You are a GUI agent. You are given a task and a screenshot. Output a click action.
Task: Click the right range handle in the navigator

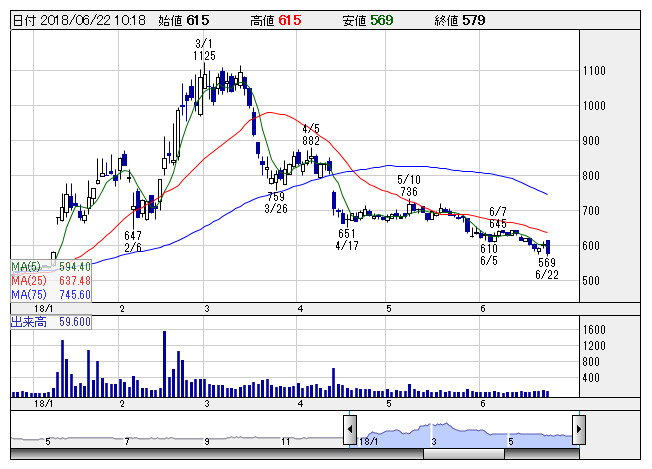tap(578, 429)
